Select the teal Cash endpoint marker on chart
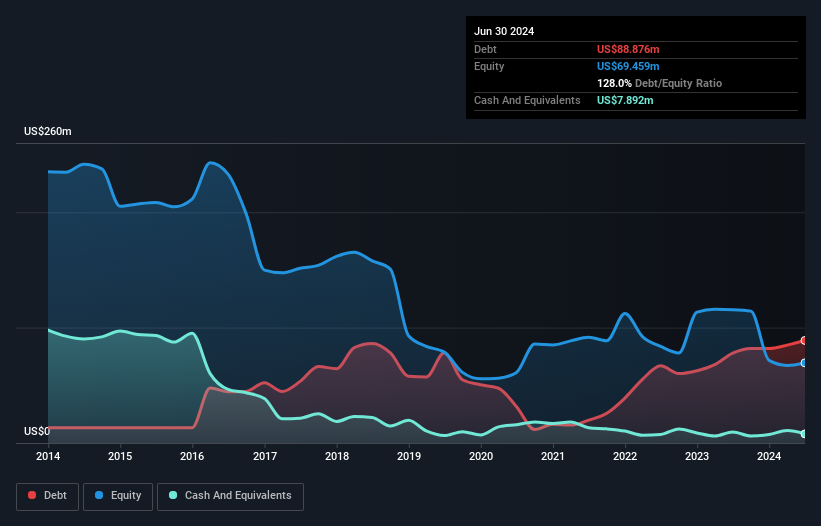The height and width of the screenshot is (526, 821). pyautogui.click(x=804, y=434)
